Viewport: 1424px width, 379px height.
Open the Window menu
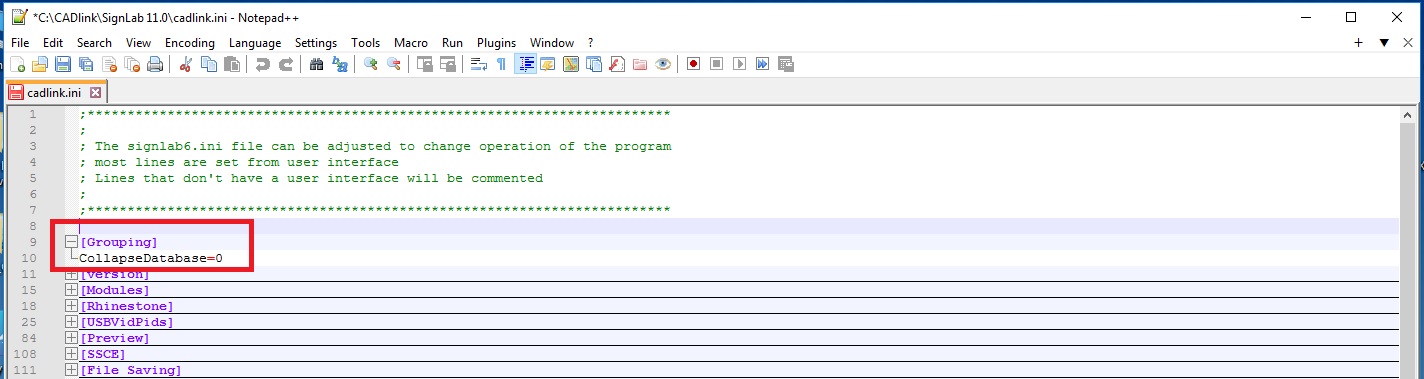click(x=552, y=43)
